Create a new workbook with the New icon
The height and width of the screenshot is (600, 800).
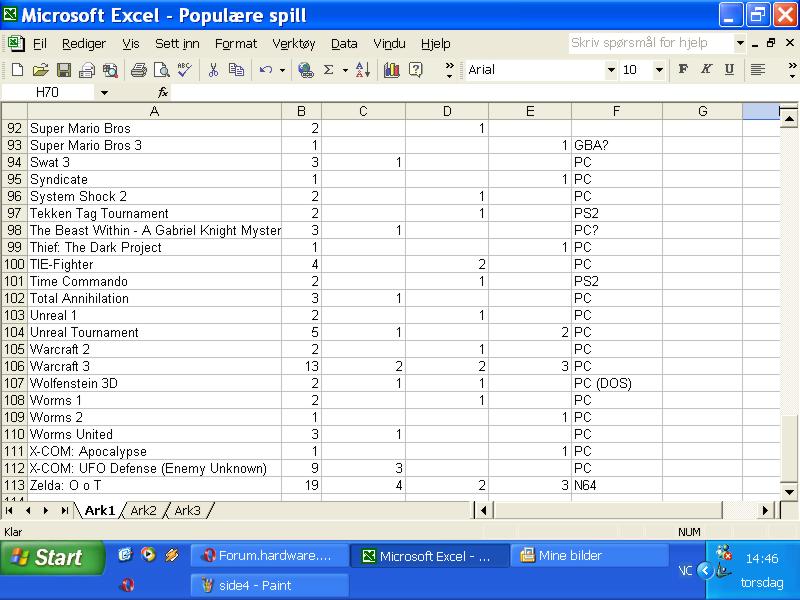pyautogui.click(x=17, y=69)
